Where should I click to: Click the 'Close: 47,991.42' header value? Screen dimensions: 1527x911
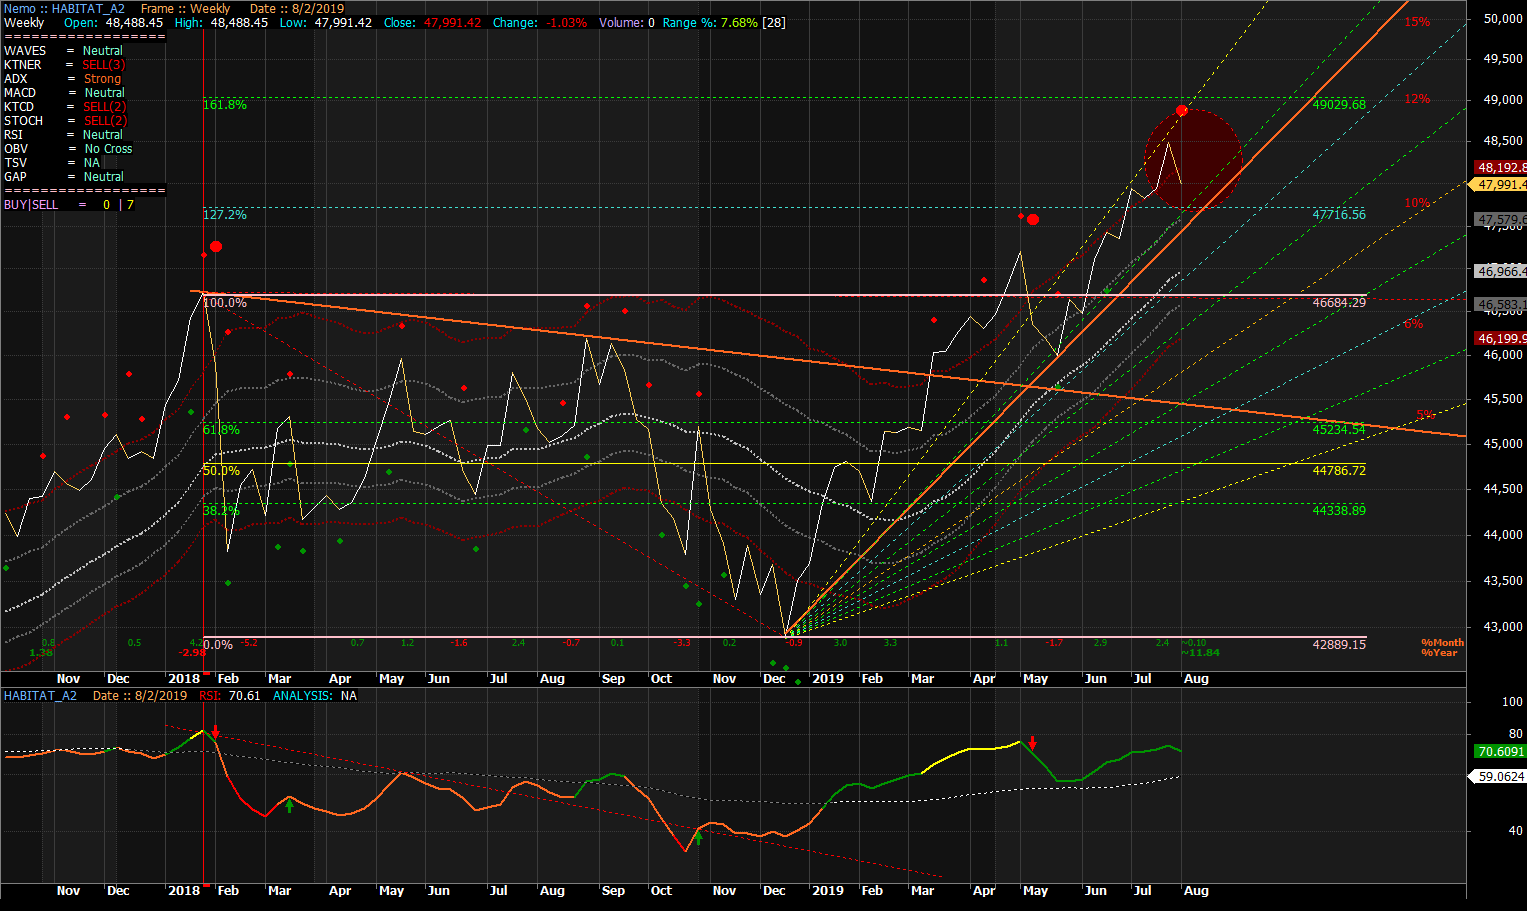(432, 22)
